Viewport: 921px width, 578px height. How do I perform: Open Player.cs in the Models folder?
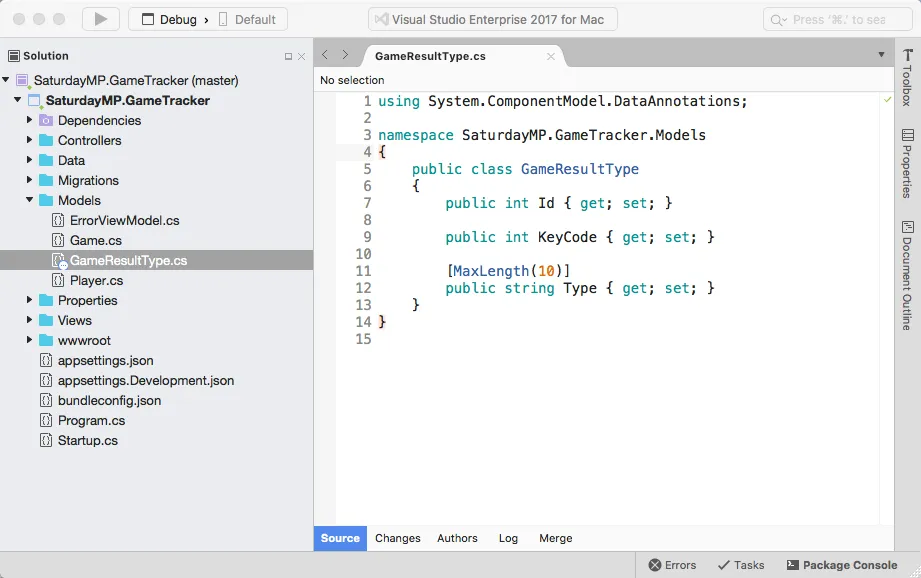click(96, 280)
